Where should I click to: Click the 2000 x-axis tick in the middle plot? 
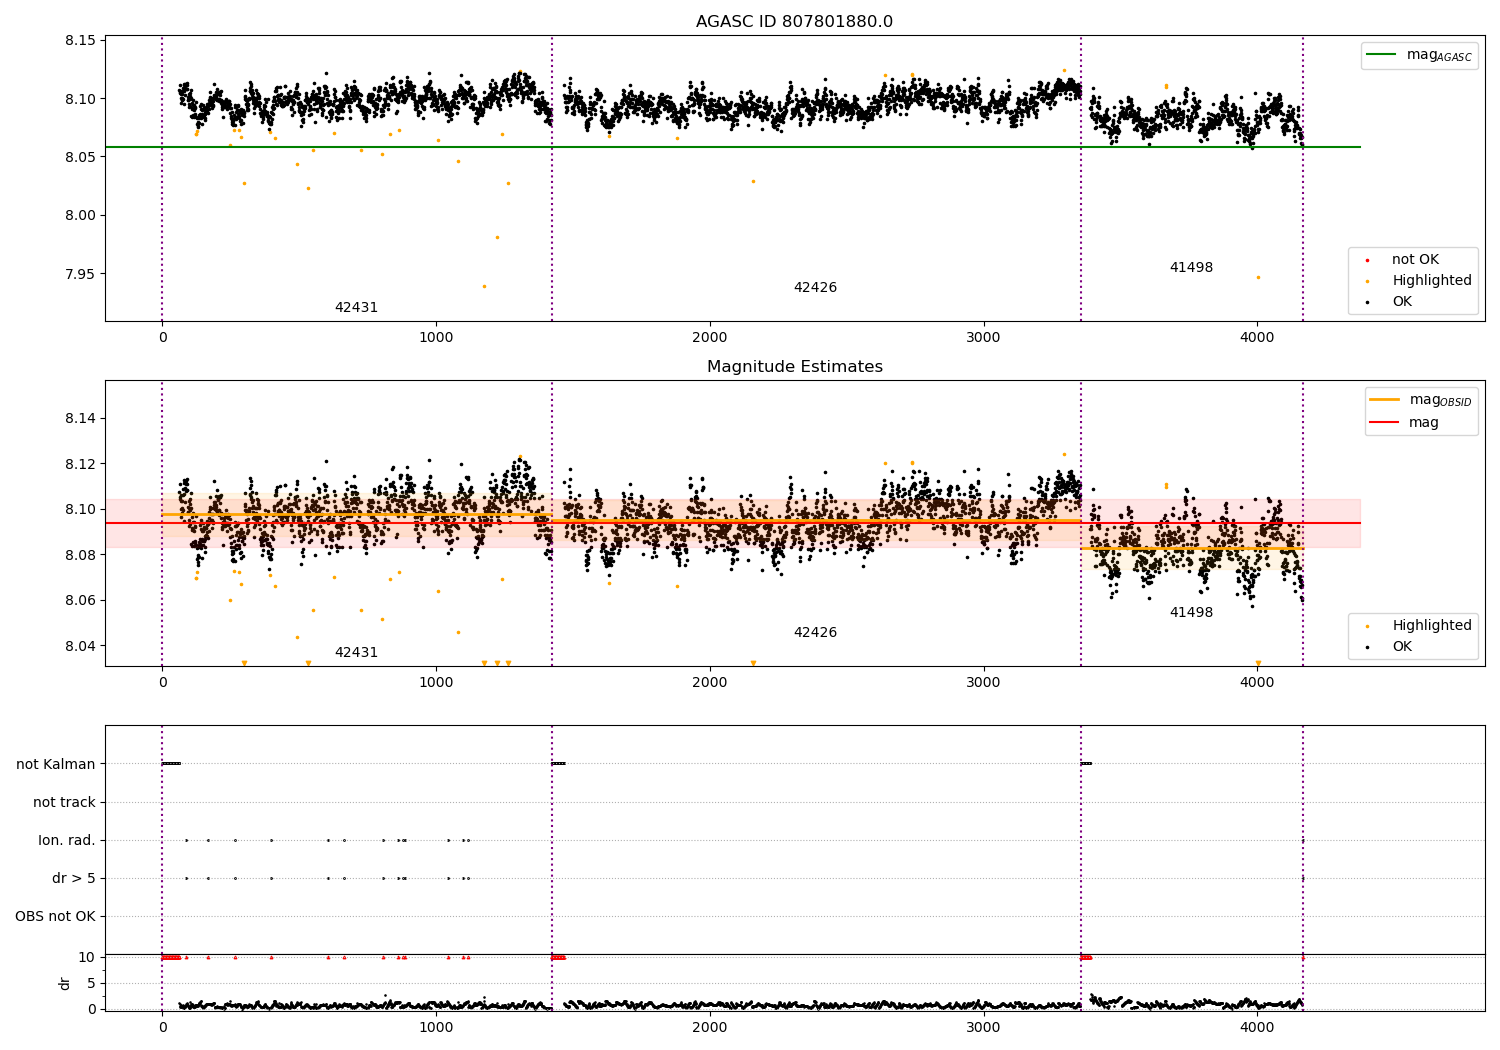pos(710,683)
